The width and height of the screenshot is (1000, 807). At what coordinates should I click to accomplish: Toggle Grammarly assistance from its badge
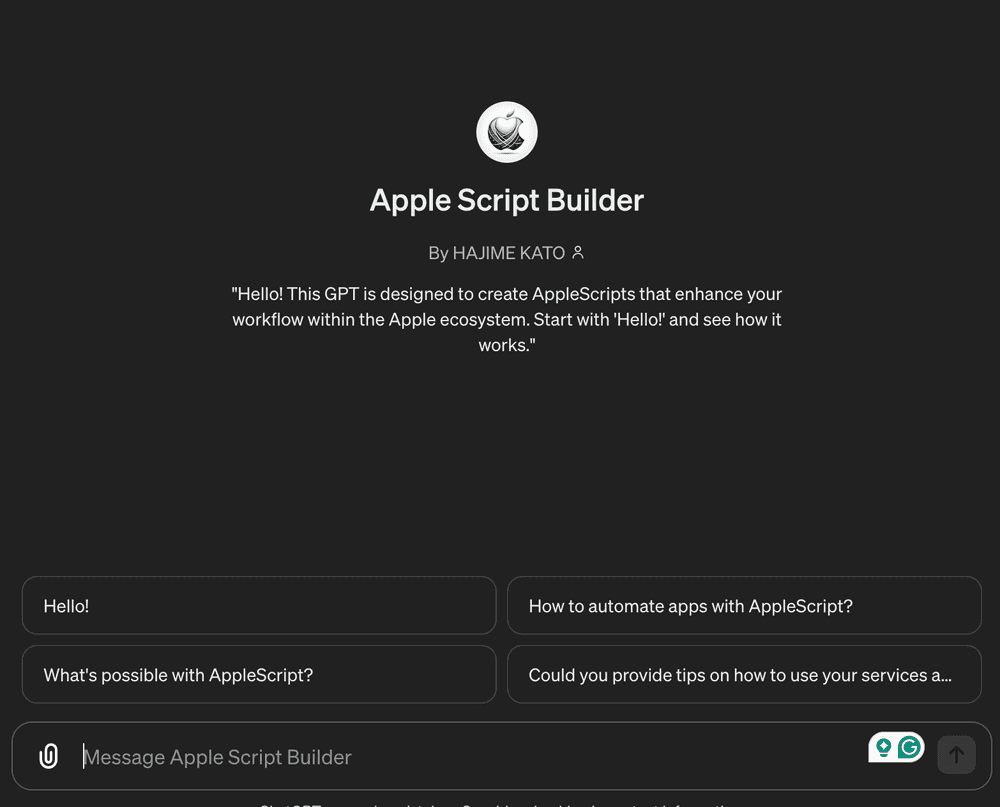coord(896,747)
